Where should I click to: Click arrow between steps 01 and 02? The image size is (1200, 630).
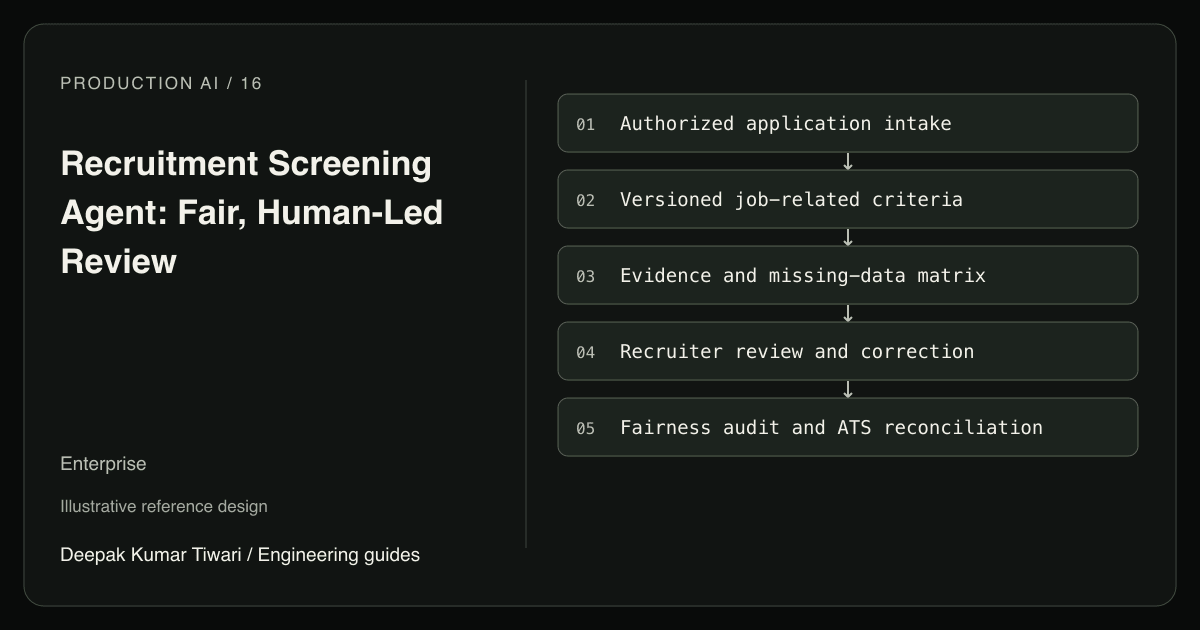[848, 161]
